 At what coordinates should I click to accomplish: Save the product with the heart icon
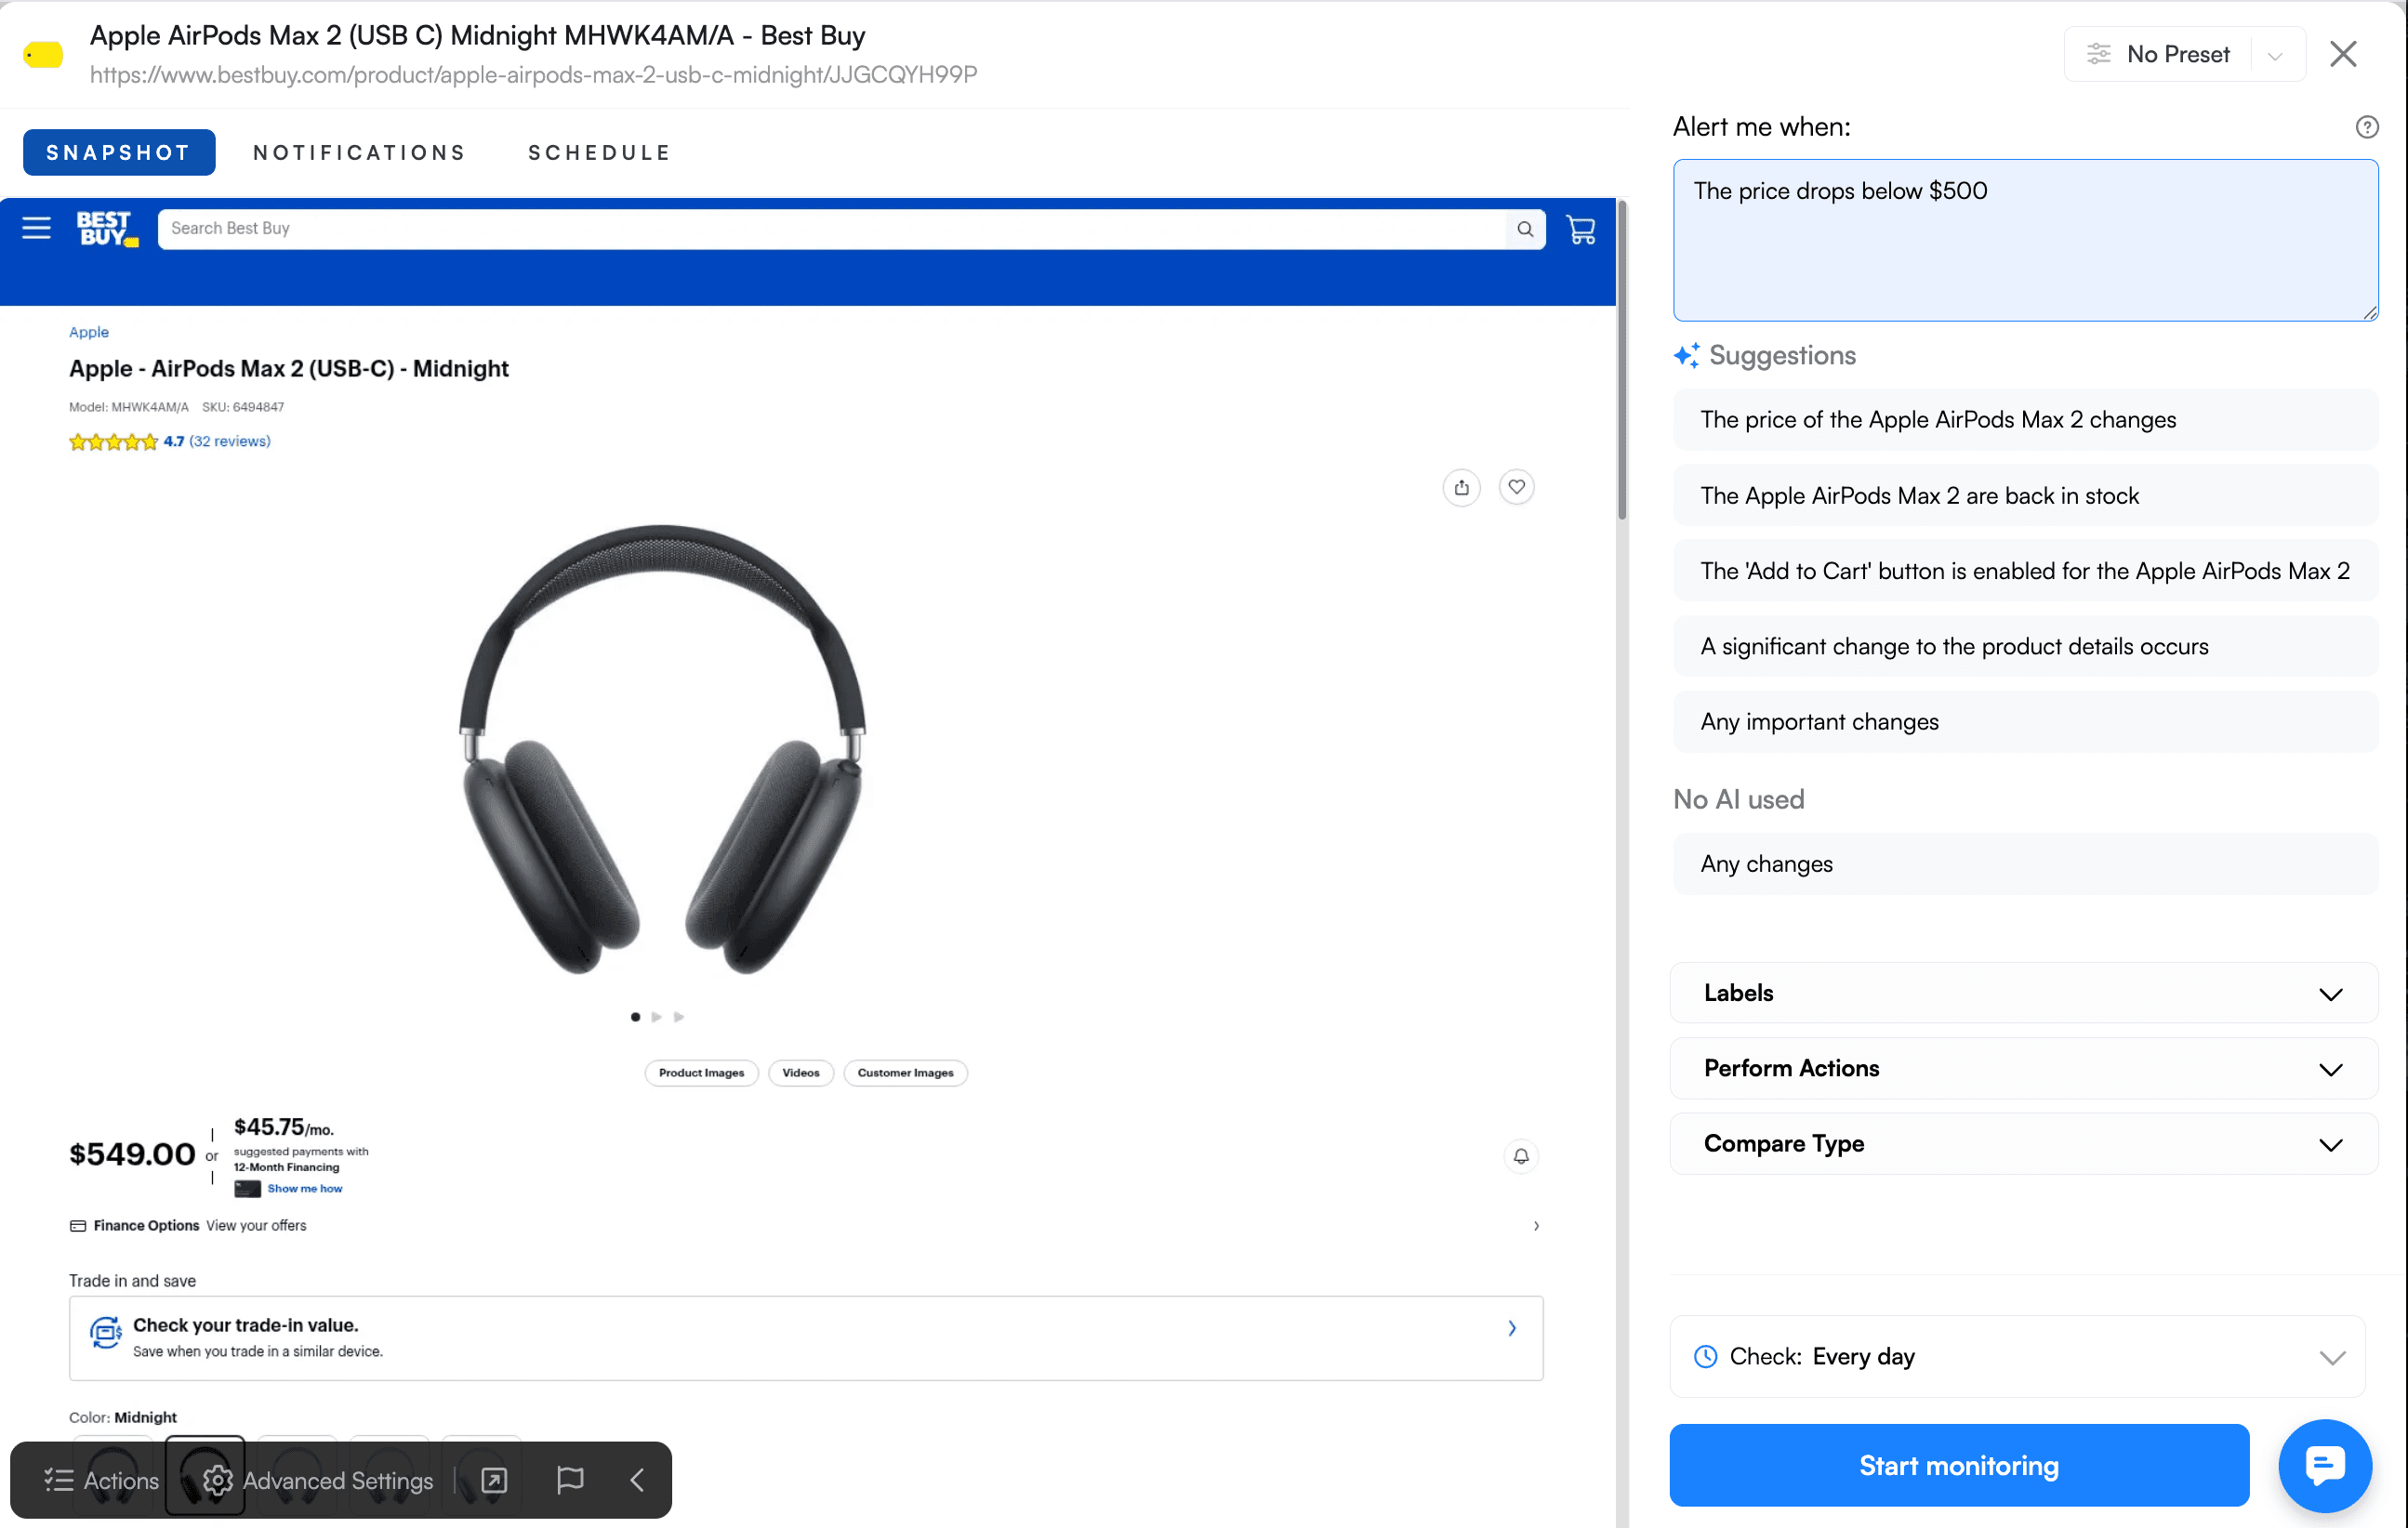1516,487
